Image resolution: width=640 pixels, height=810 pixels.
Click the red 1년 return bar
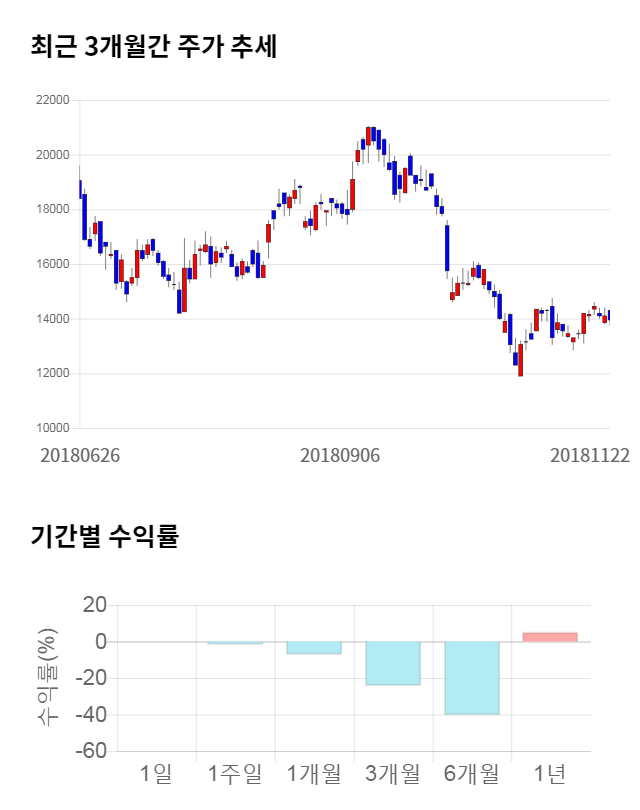550,637
